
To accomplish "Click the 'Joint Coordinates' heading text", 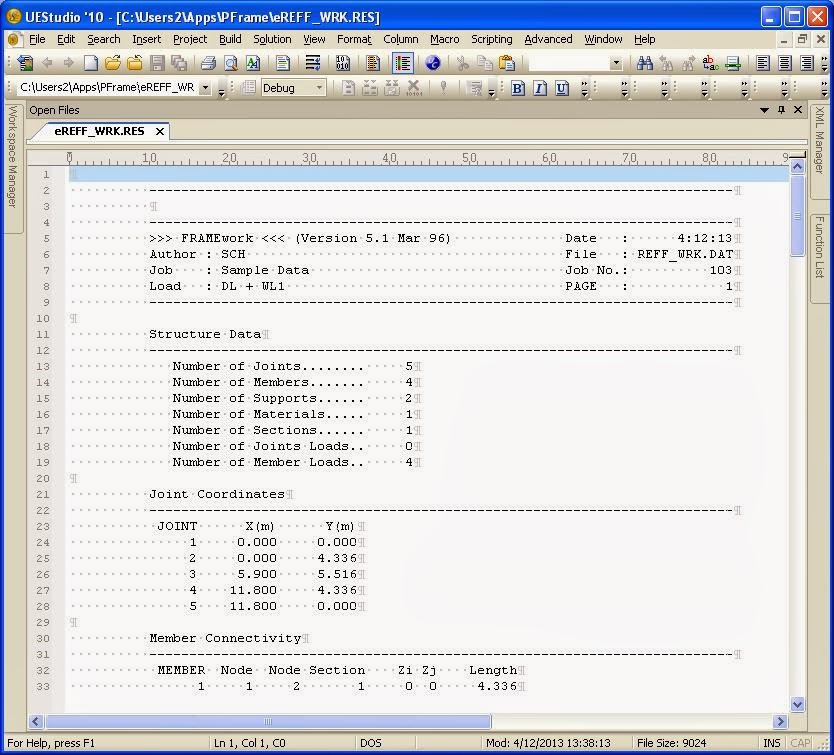I will (x=217, y=494).
